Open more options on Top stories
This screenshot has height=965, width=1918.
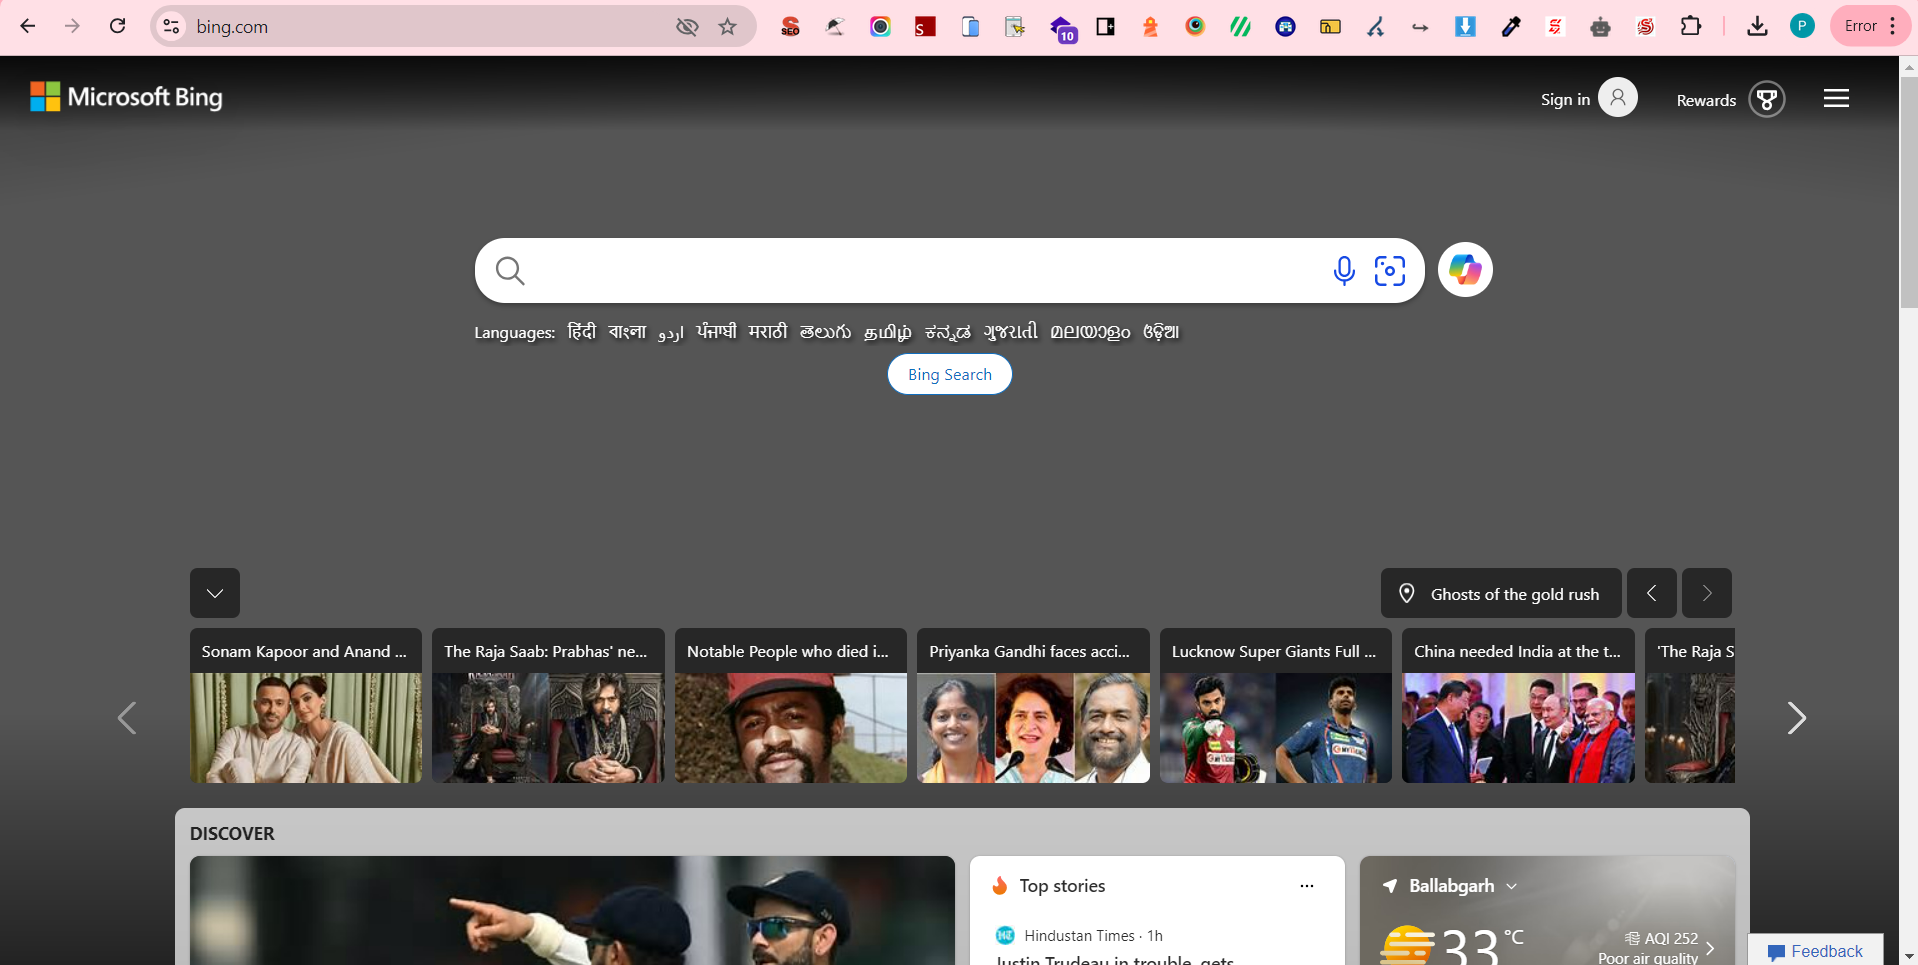1307,886
